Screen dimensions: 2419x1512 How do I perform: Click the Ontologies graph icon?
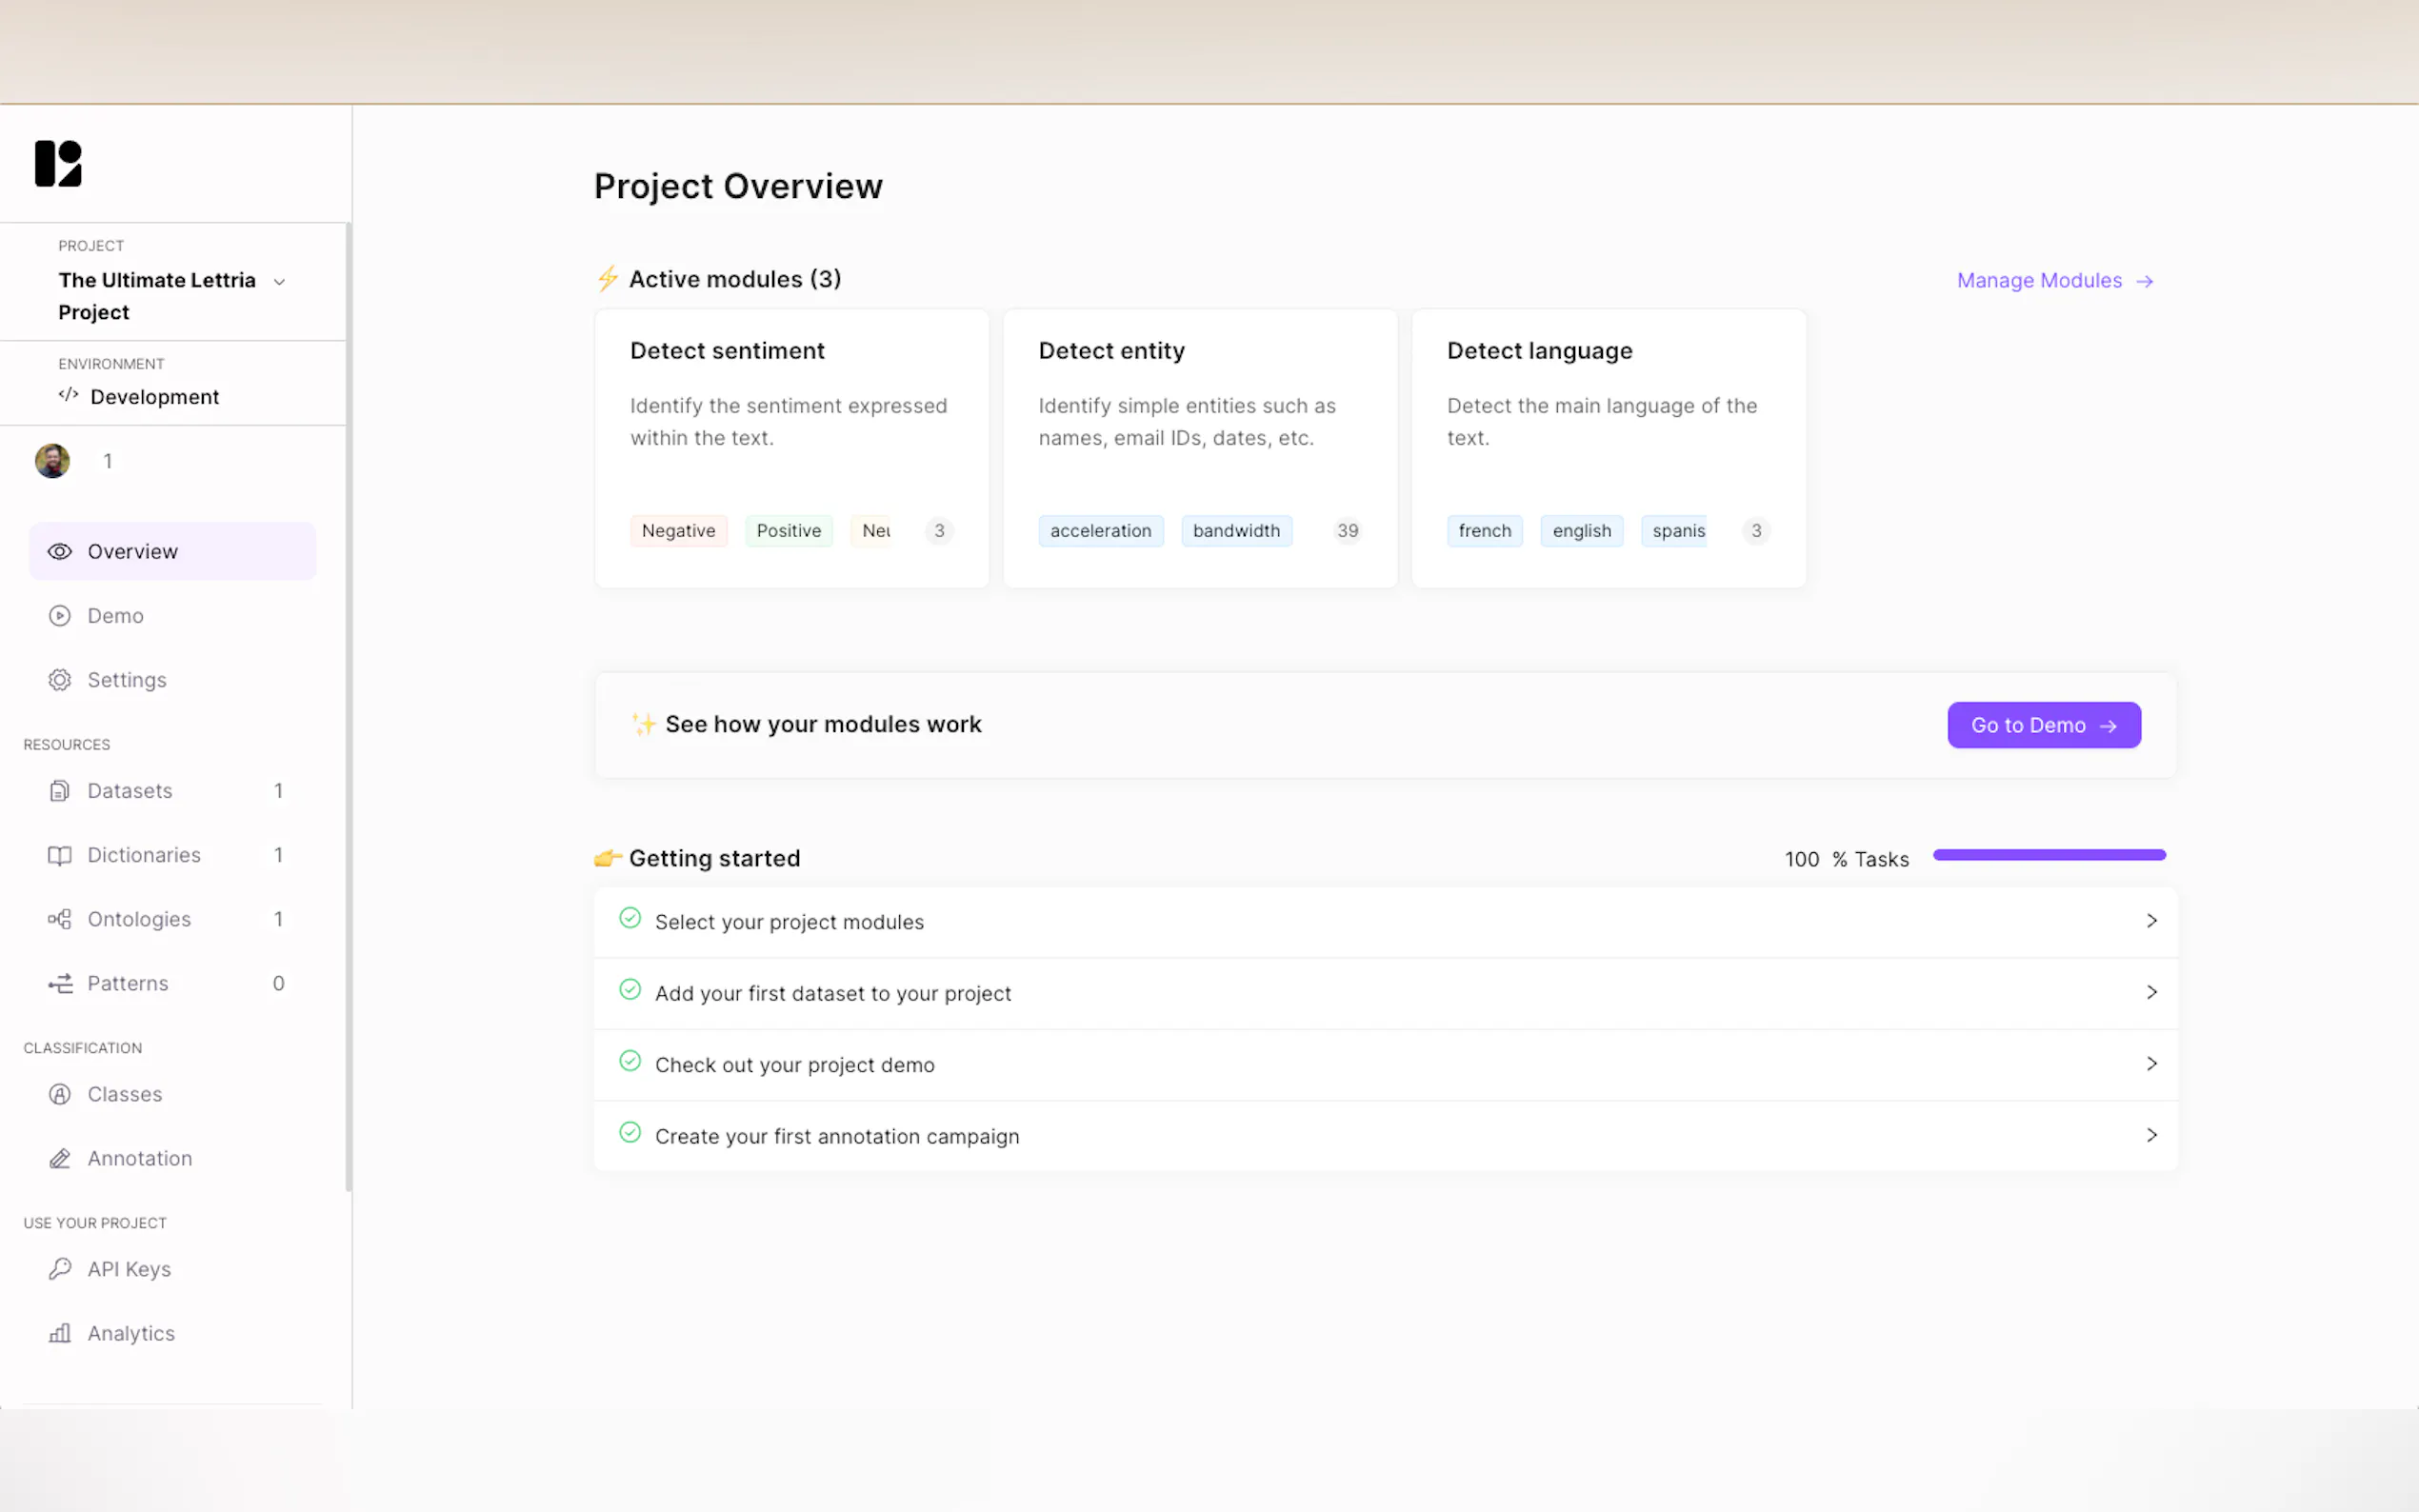60,919
